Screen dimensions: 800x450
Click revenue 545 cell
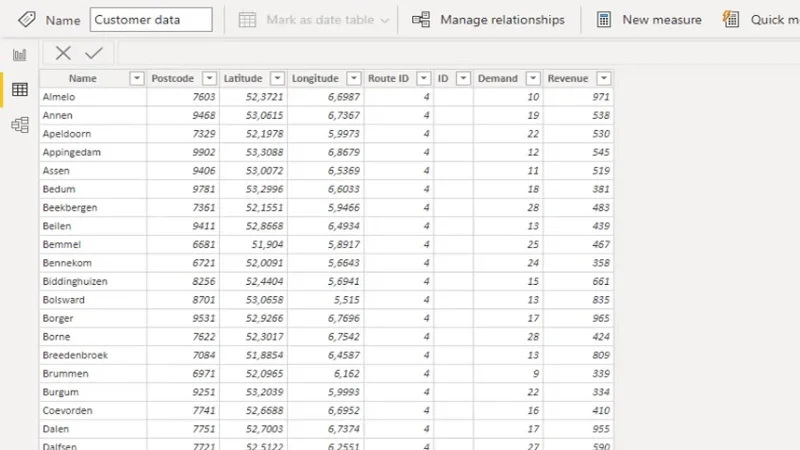click(578, 152)
